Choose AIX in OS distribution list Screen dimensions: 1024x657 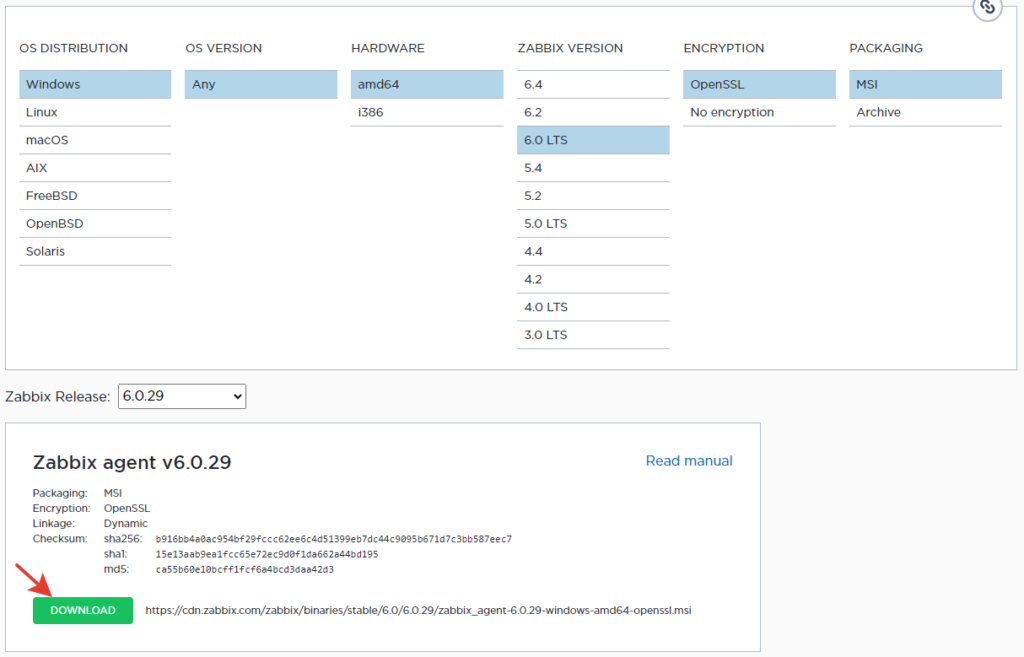click(95, 168)
